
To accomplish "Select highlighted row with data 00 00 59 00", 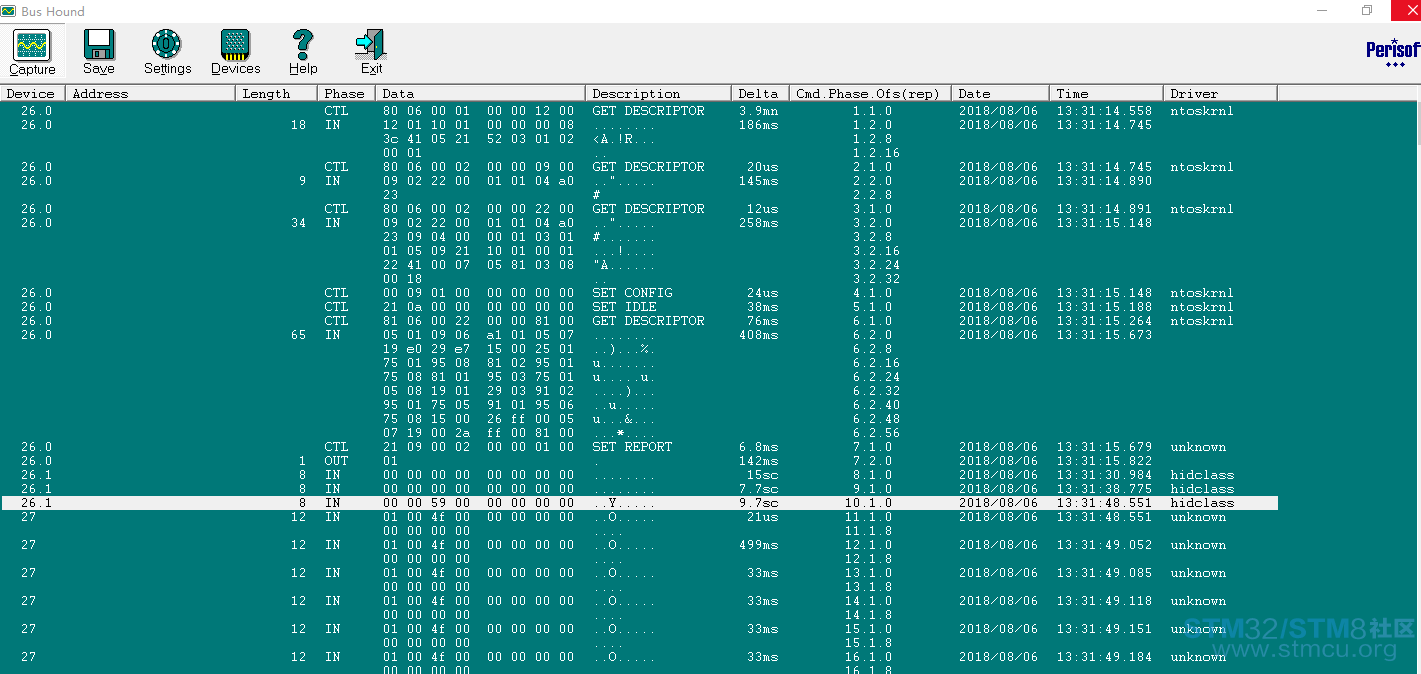I will coord(639,503).
